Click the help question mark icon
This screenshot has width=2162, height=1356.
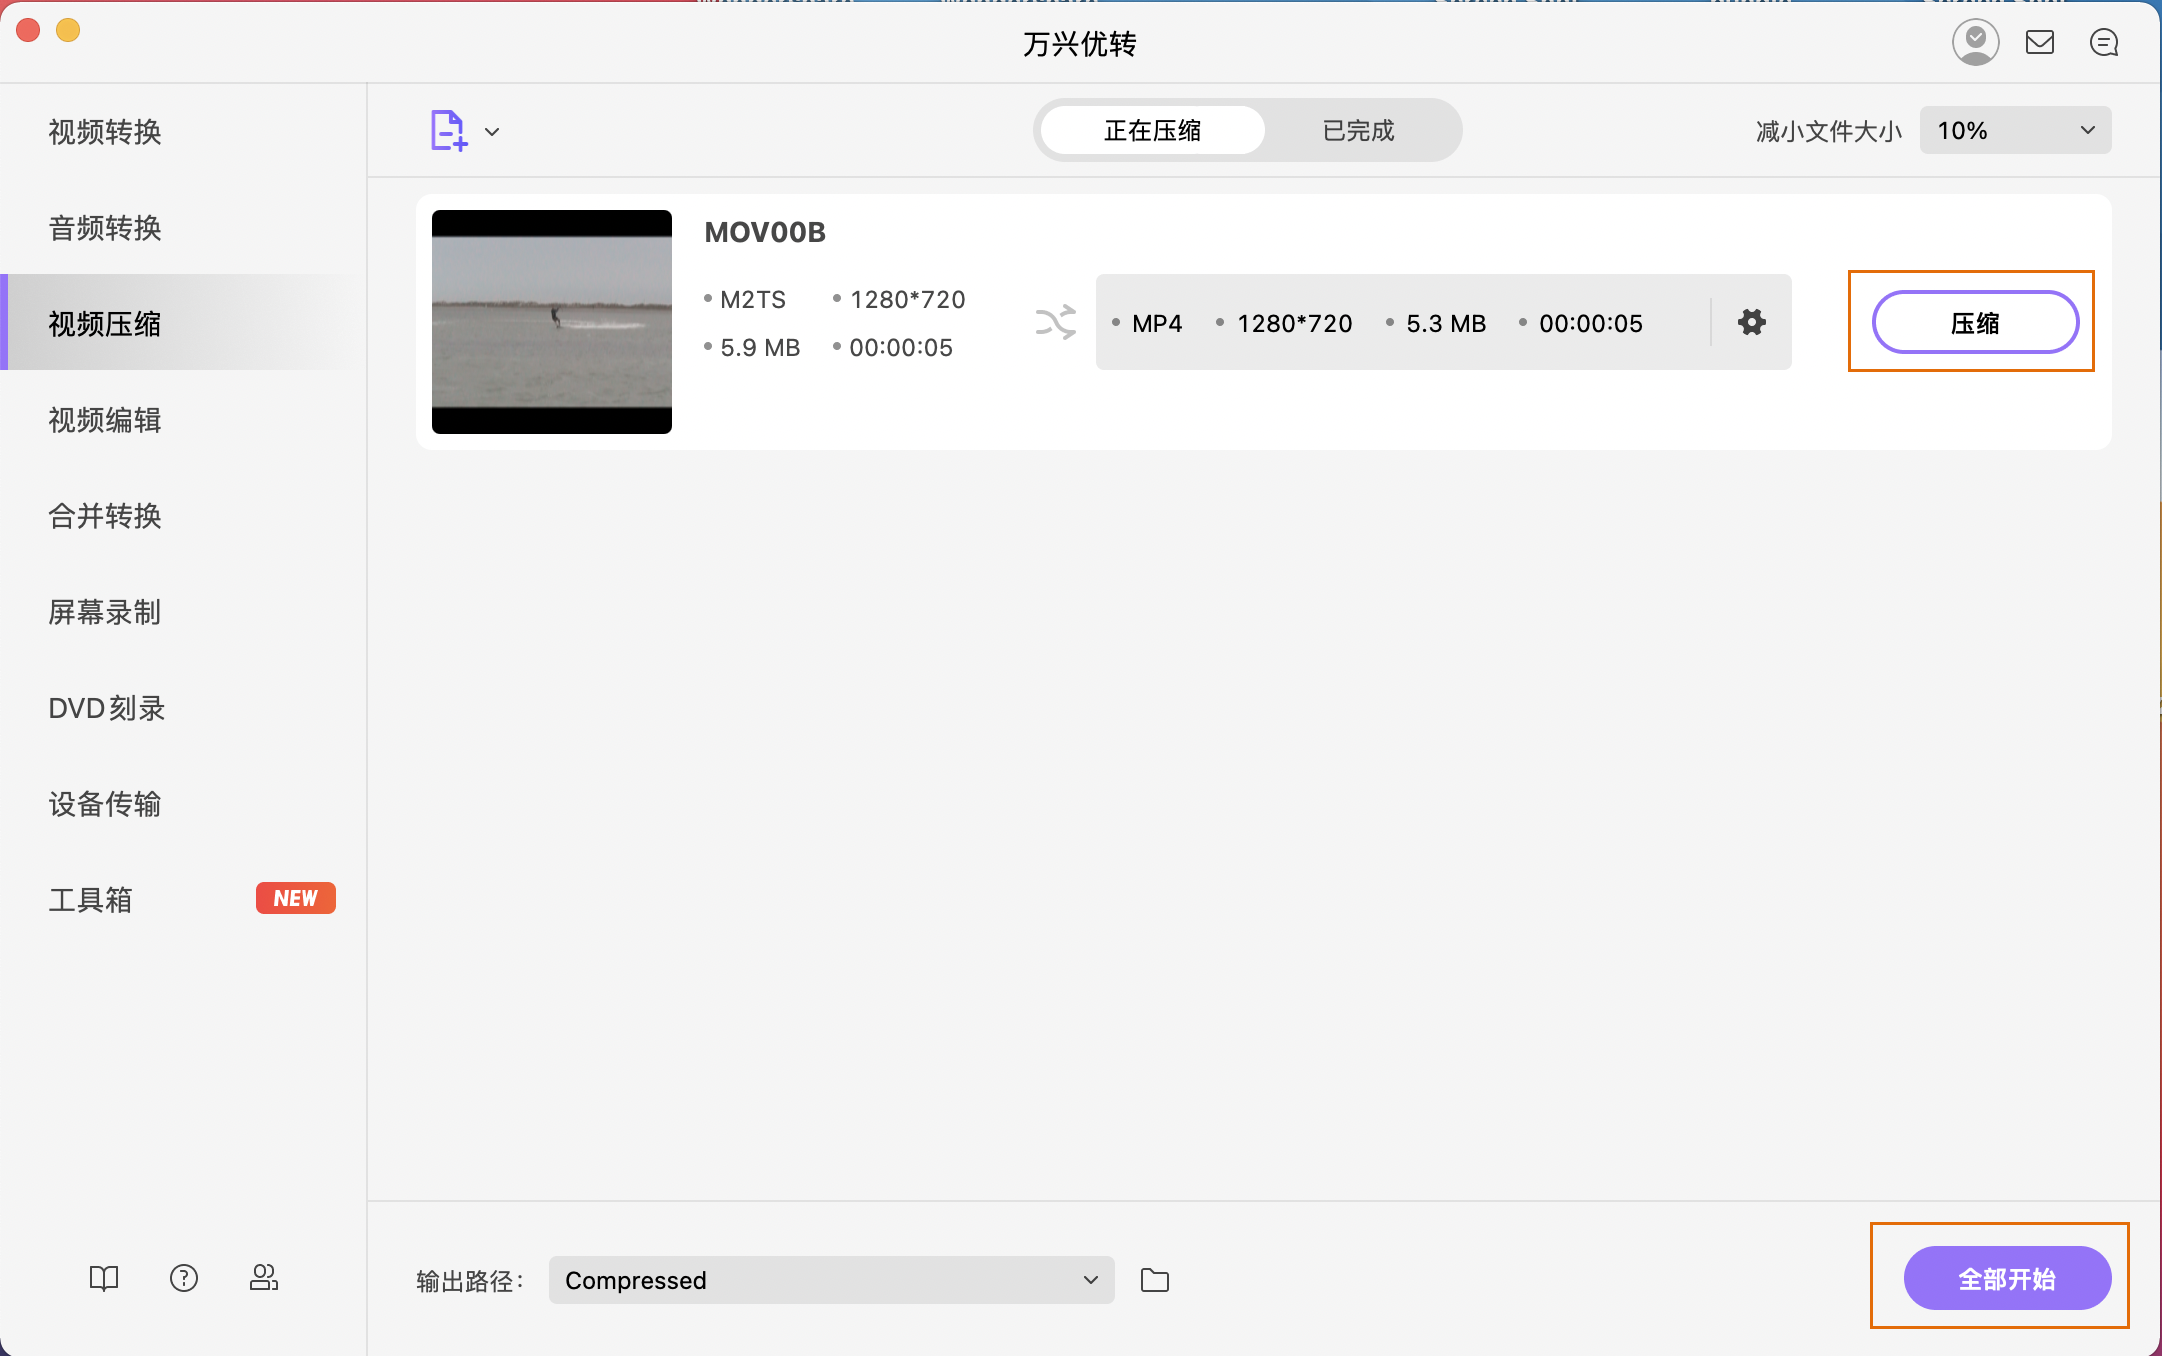point(184,1277)
